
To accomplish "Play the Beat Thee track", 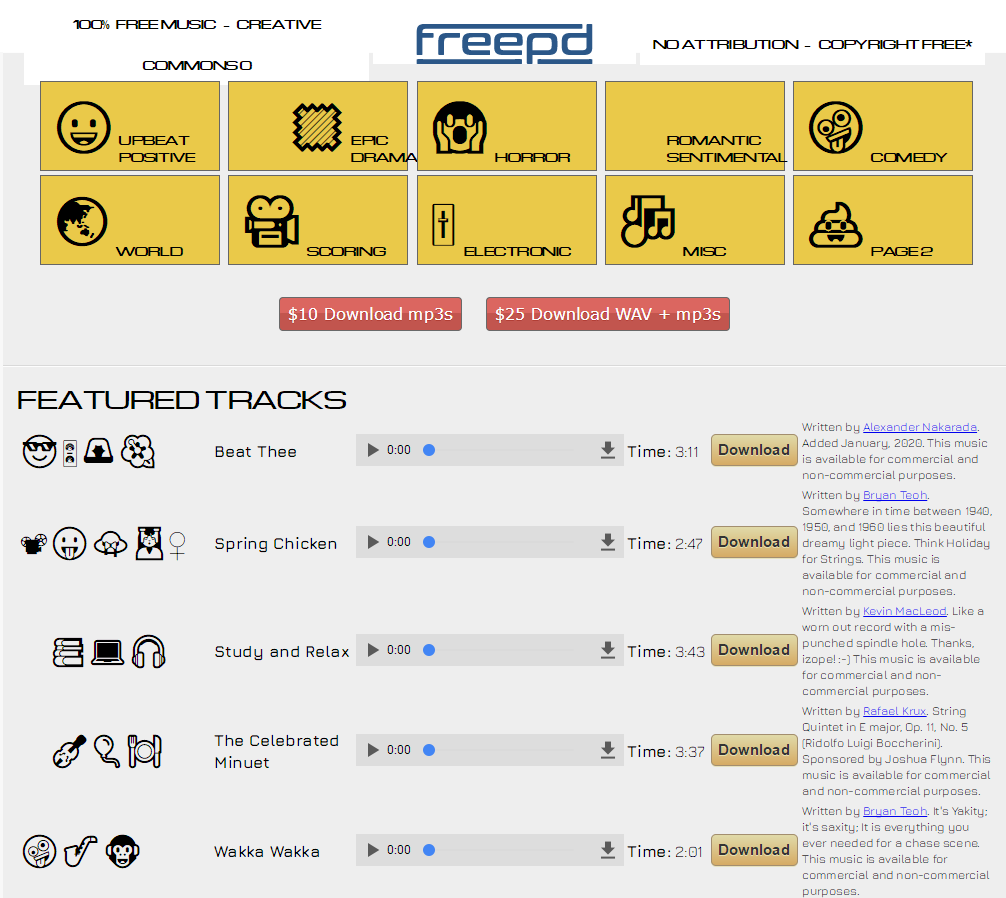I will coord(373,450).
